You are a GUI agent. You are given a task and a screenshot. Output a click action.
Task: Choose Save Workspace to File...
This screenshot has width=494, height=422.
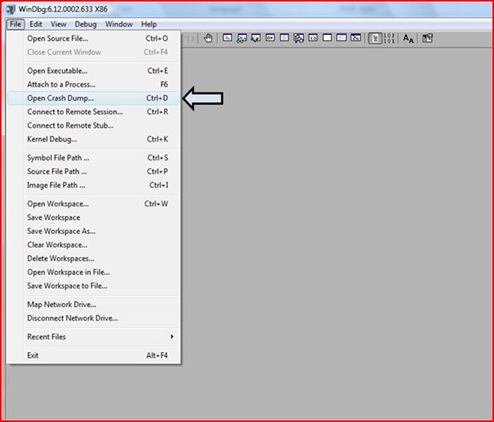(x=93, y=286)
